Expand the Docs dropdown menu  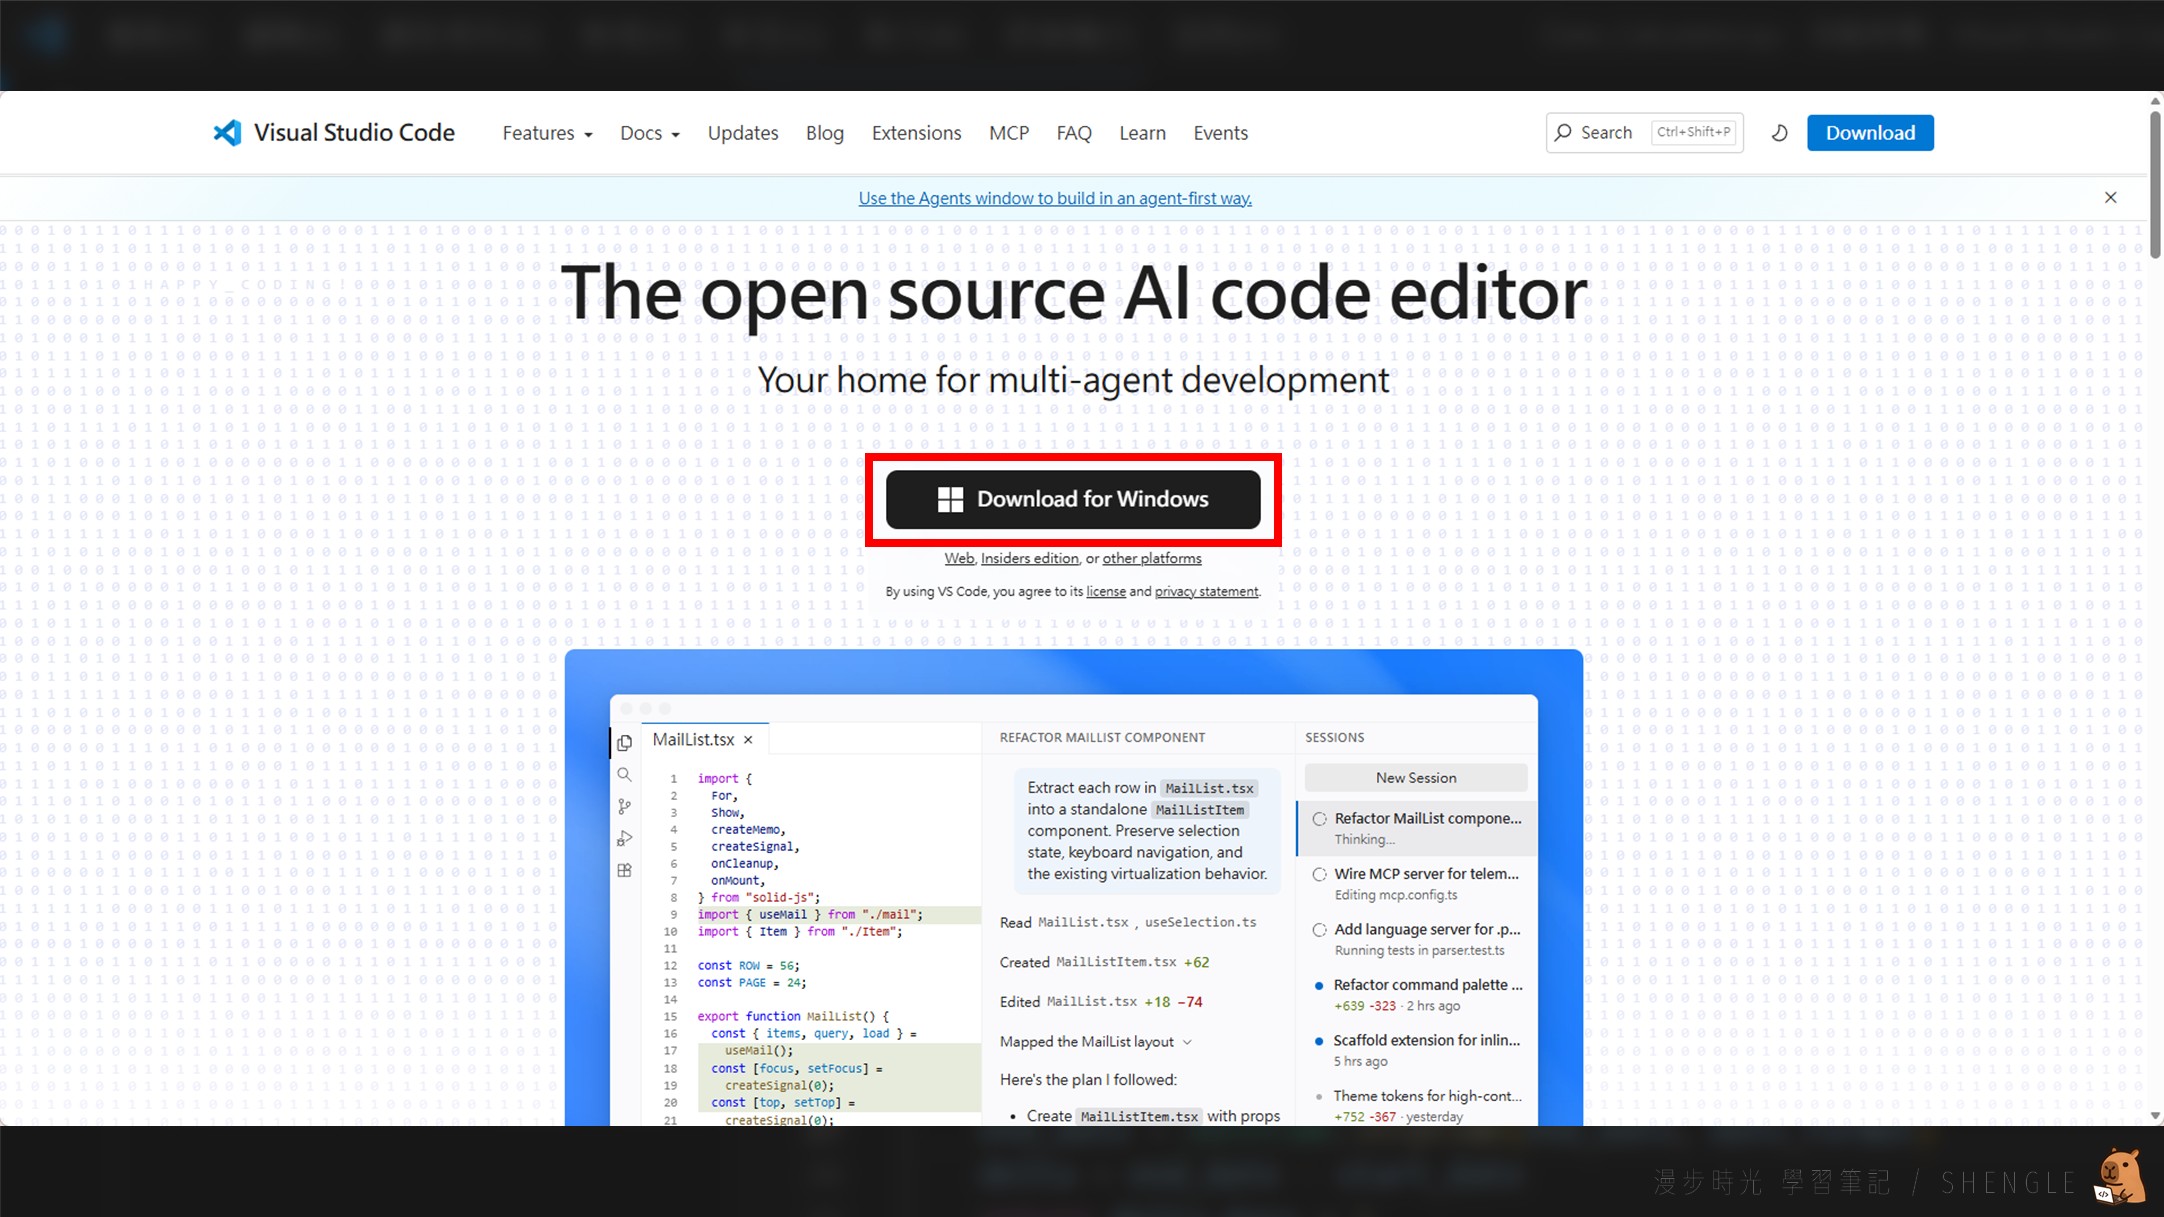650,133
